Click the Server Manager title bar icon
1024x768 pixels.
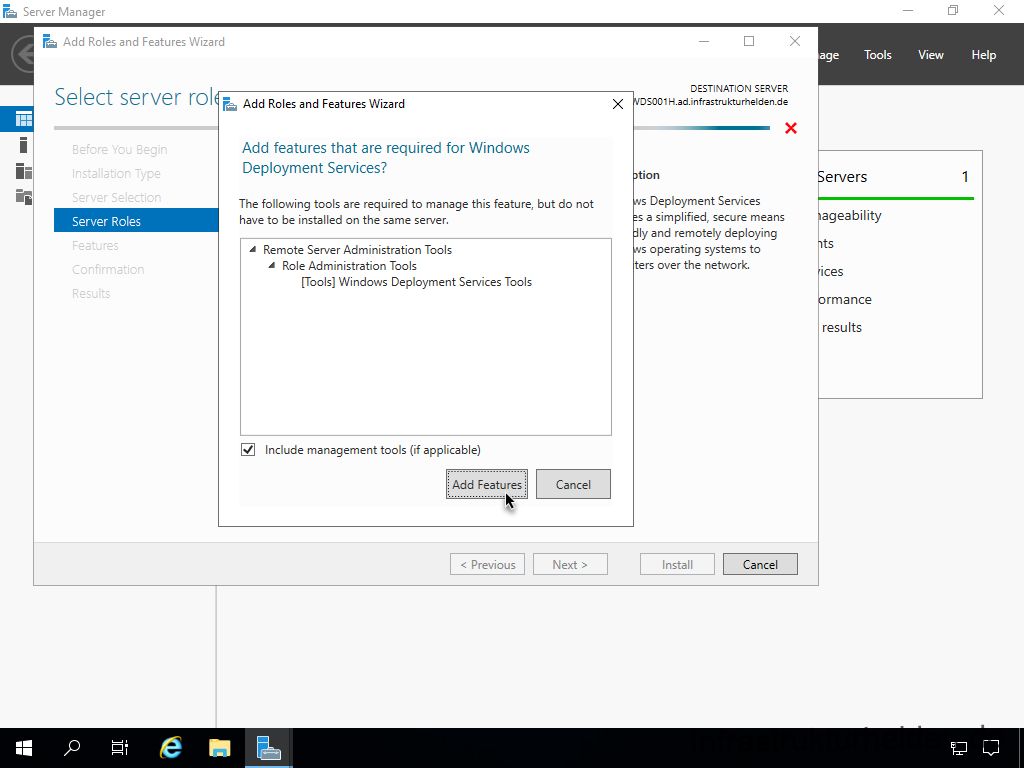(10, 11)
